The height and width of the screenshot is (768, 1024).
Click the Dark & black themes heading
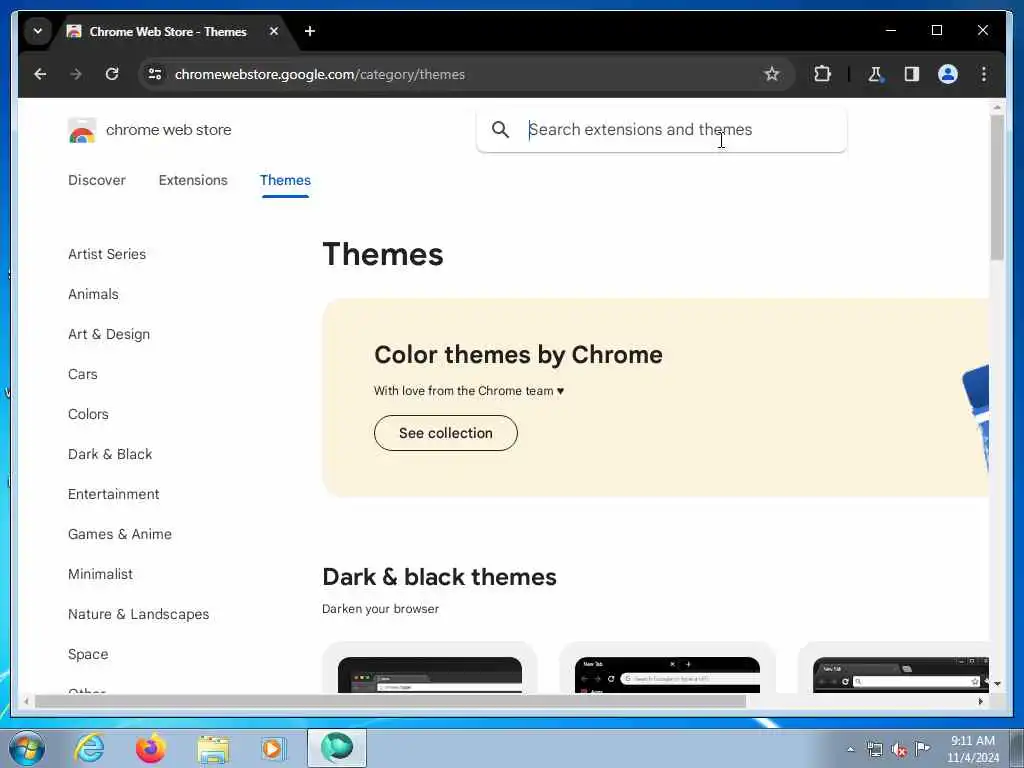point(440,577)
